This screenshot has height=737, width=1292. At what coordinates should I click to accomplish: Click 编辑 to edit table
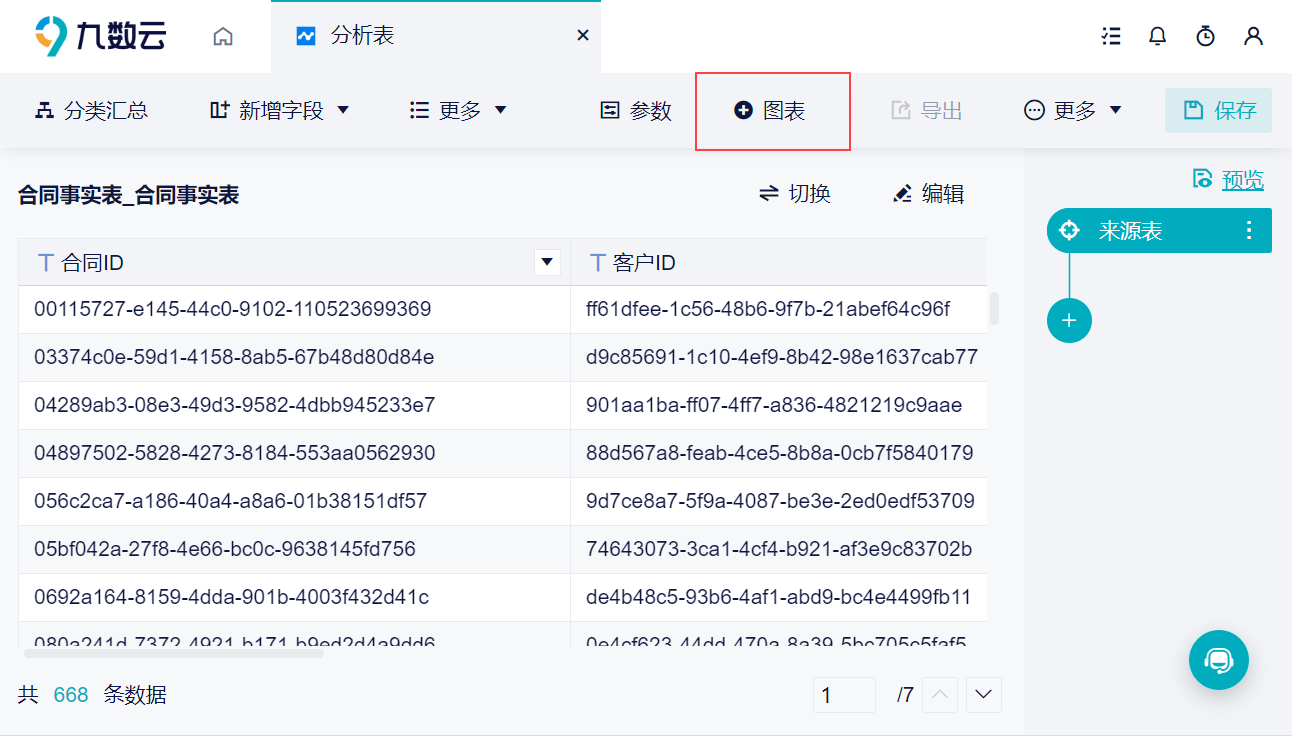tap(929, 194)
